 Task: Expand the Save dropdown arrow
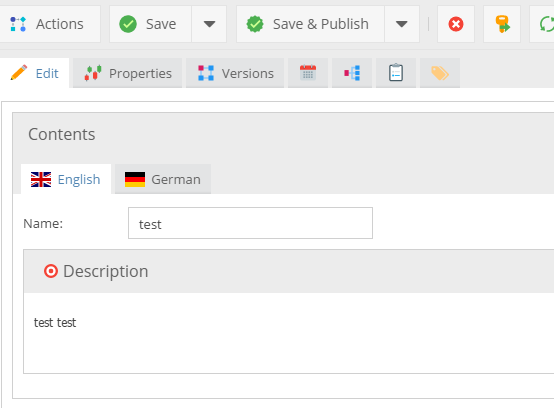coord(209,24)
